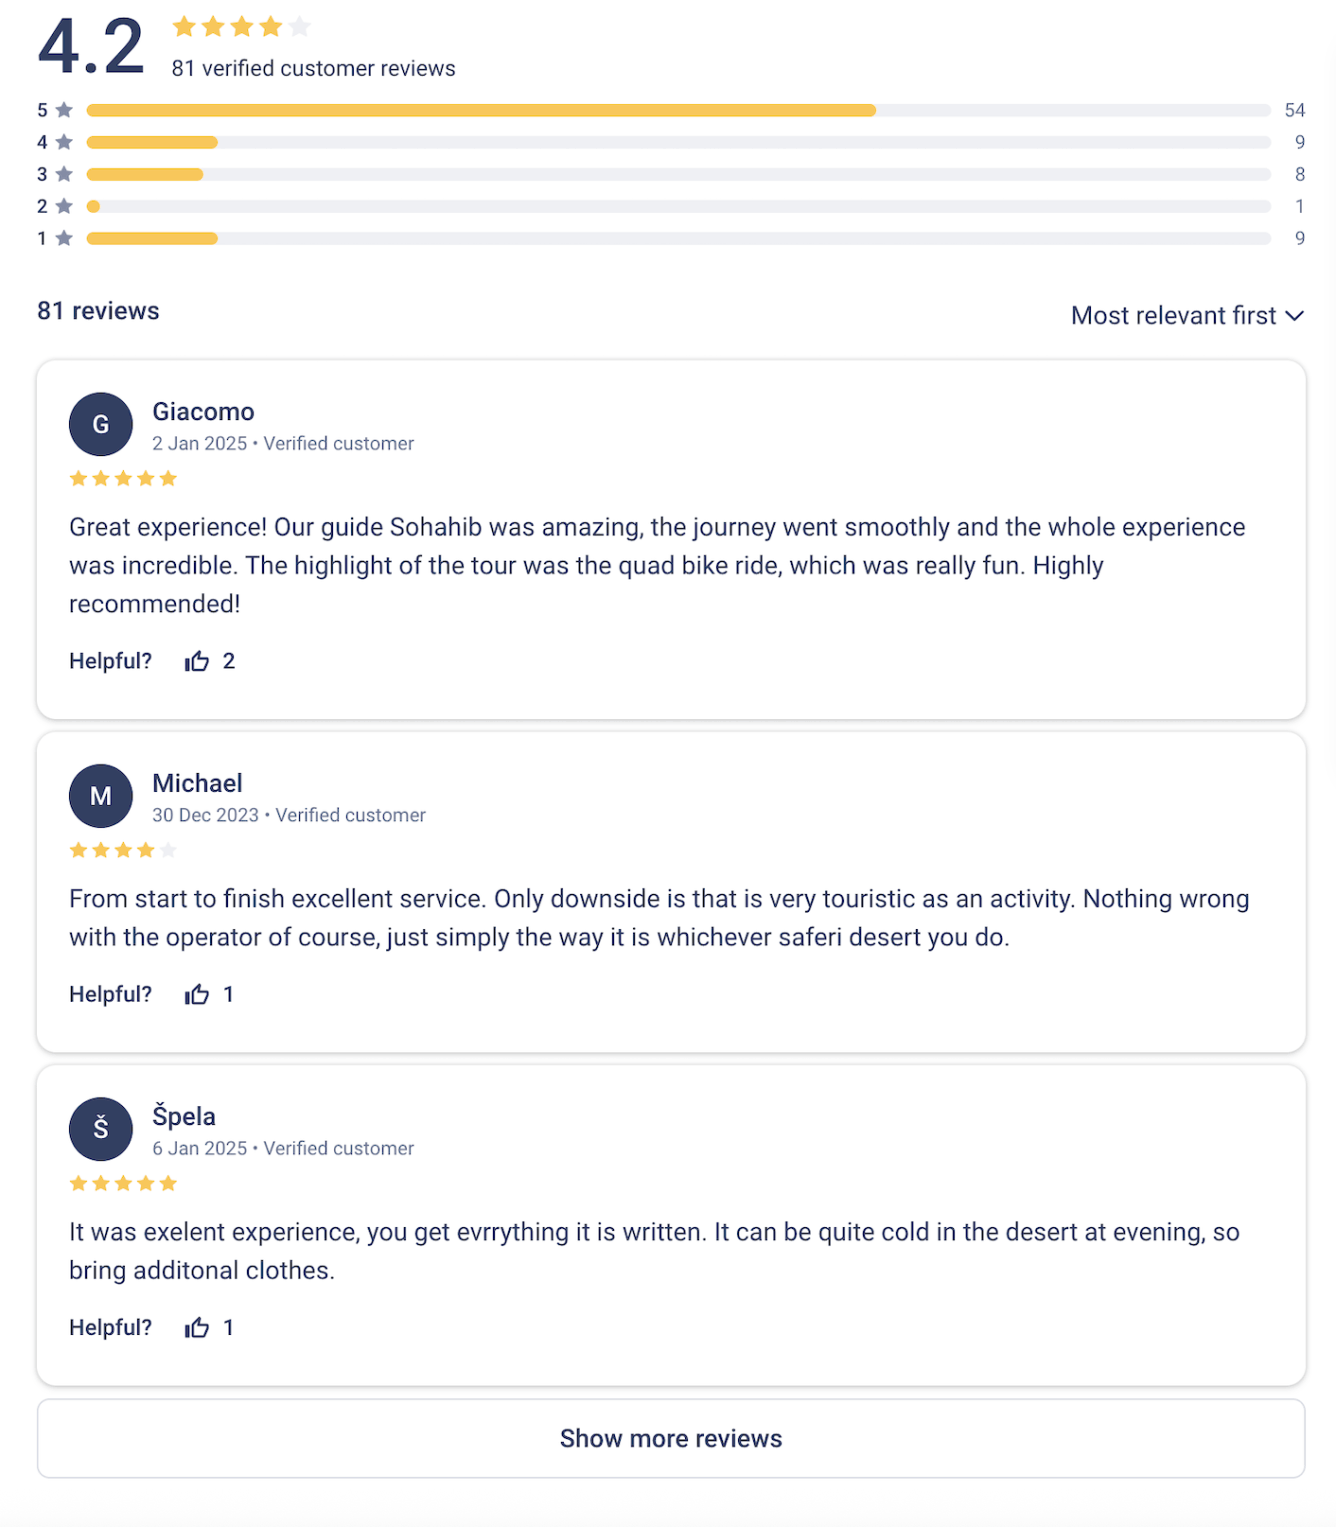
Task: Click Giacomo's G avatar circle
Action: pyautogui.click(x=101, y=424)
